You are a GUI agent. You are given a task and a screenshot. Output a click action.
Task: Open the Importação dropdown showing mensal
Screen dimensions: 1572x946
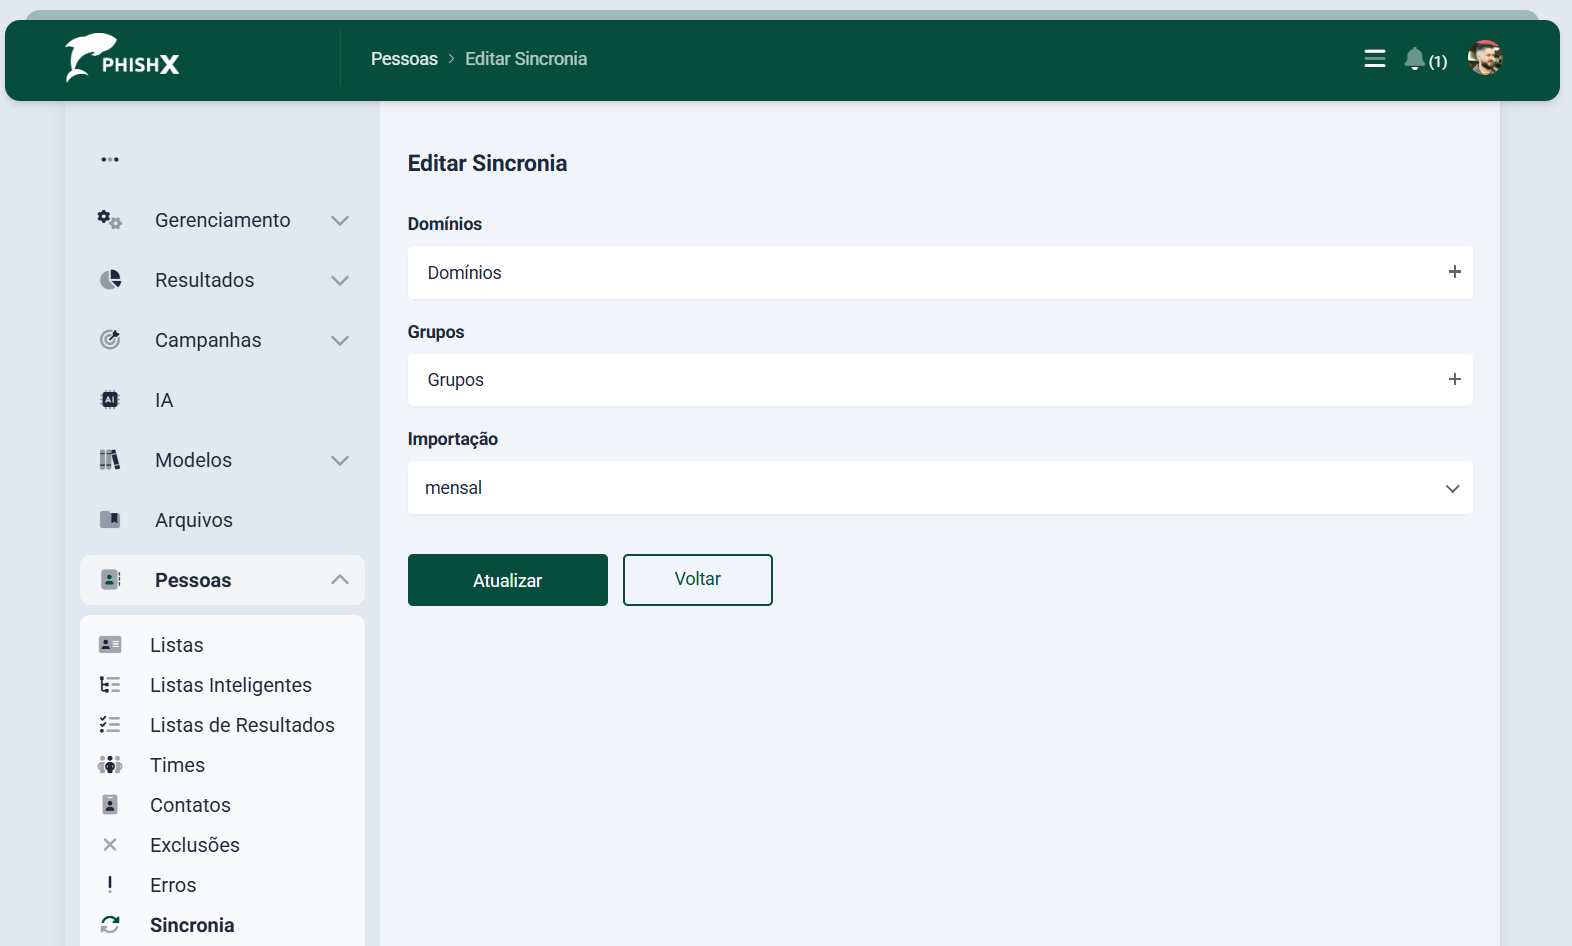tap(939, 488)
